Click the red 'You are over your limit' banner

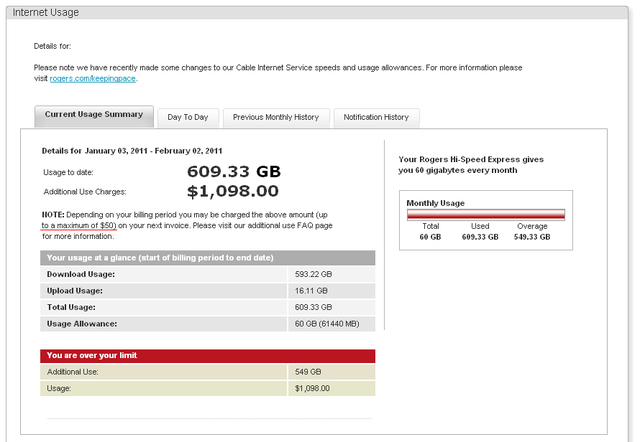[207, 355]
